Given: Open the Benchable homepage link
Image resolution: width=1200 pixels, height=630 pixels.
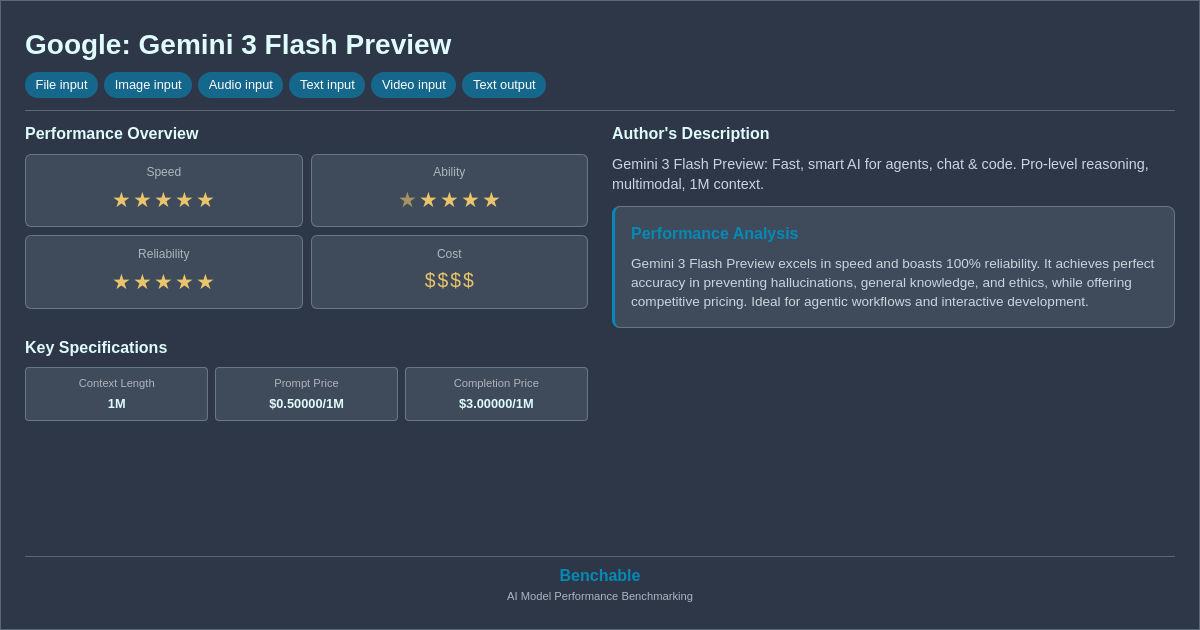Looking at the screenshot, I should click(599, 575).
